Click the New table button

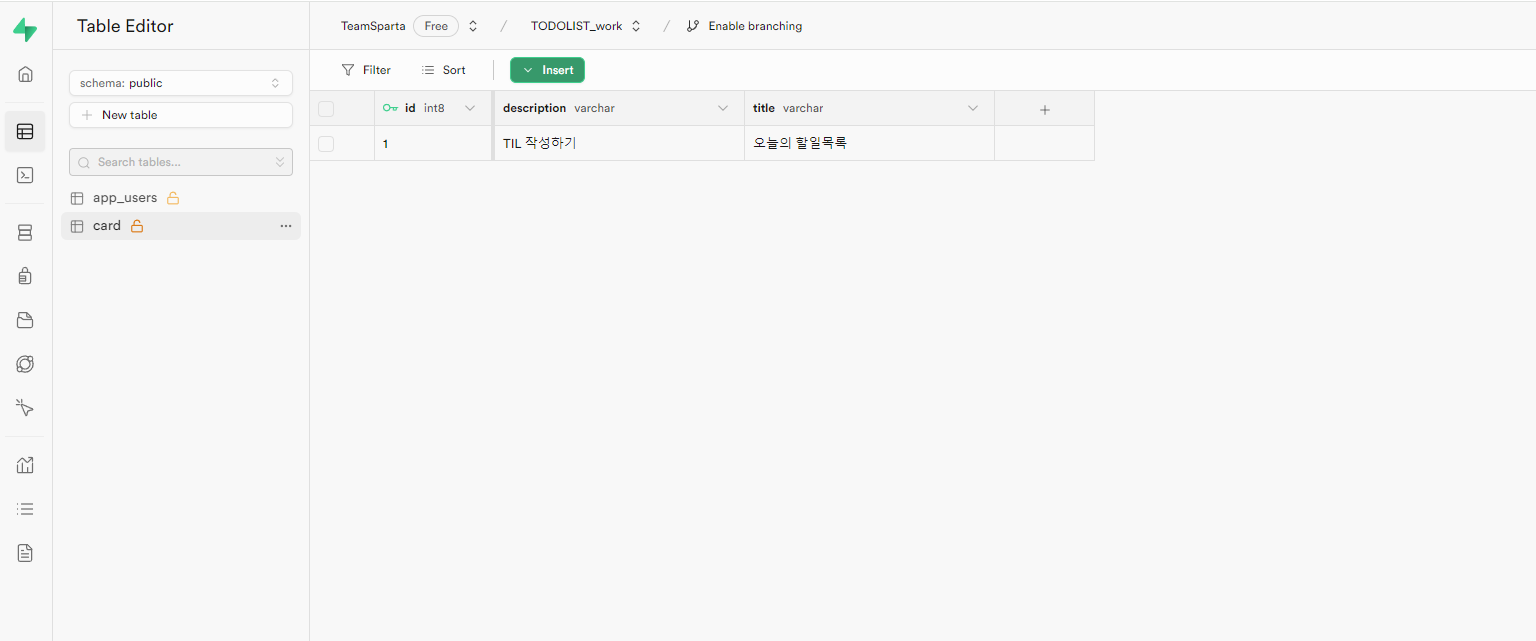[x=181, y=115]
